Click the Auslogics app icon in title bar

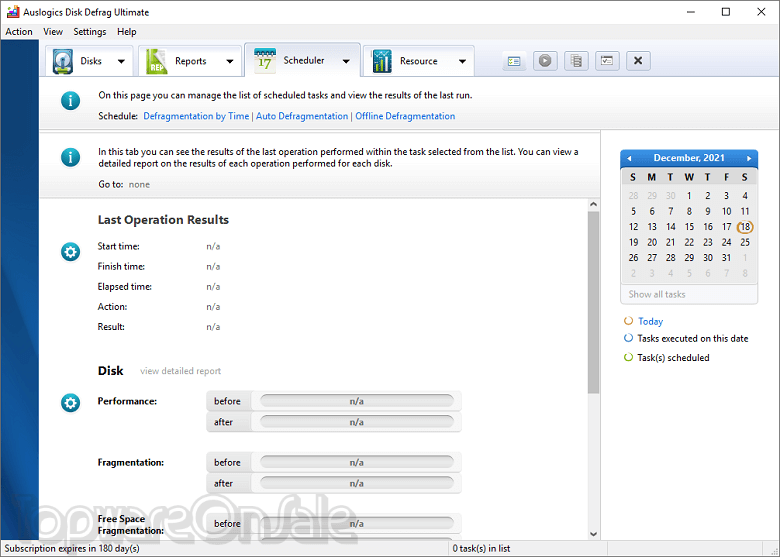[x=13, y=12]
